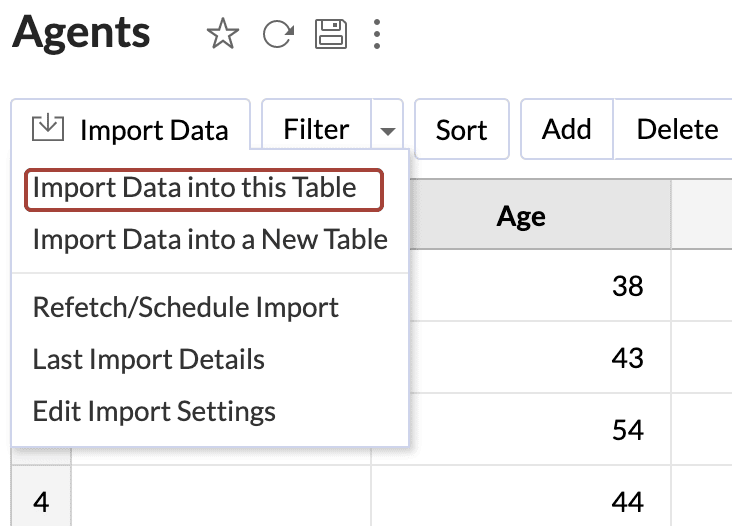Expand the Filter dropdown arrow
The width and height of the screenshot is (732, 526).
tap(388, 131)
